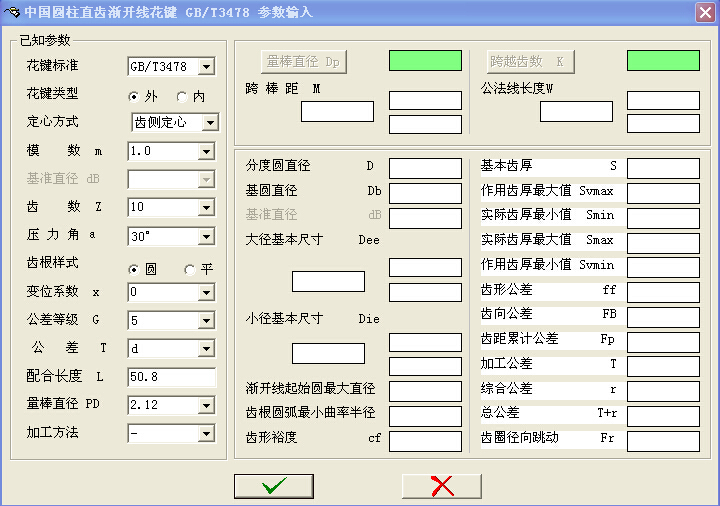Select the 外 (external) spline type radio

click(134, 97)
